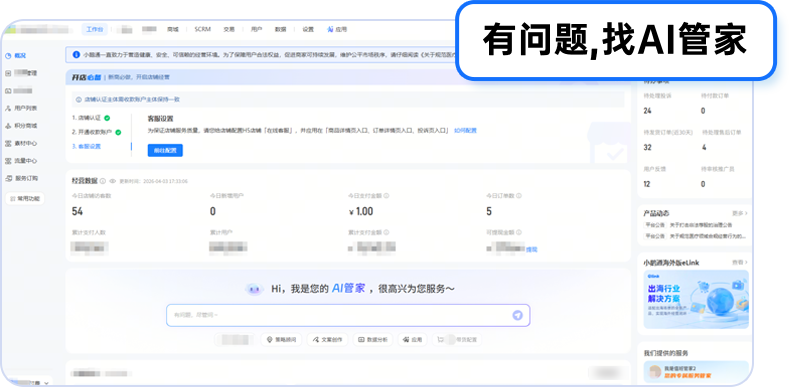This screenshot has width=789, height=387.
Task: Open the 设置 tab in top navigation
Action: 308,30
